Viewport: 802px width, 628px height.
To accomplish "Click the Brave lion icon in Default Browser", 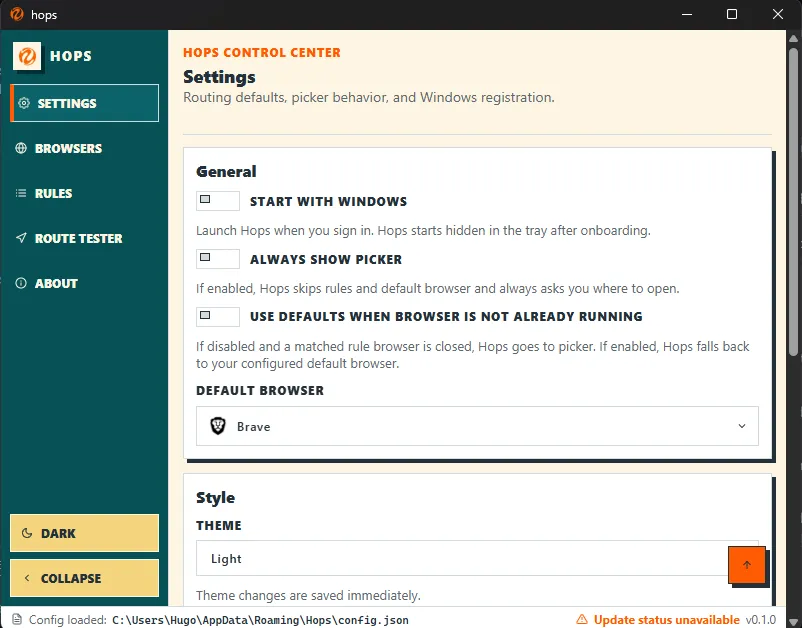I will pyautogui.click(x=218, y=426).
